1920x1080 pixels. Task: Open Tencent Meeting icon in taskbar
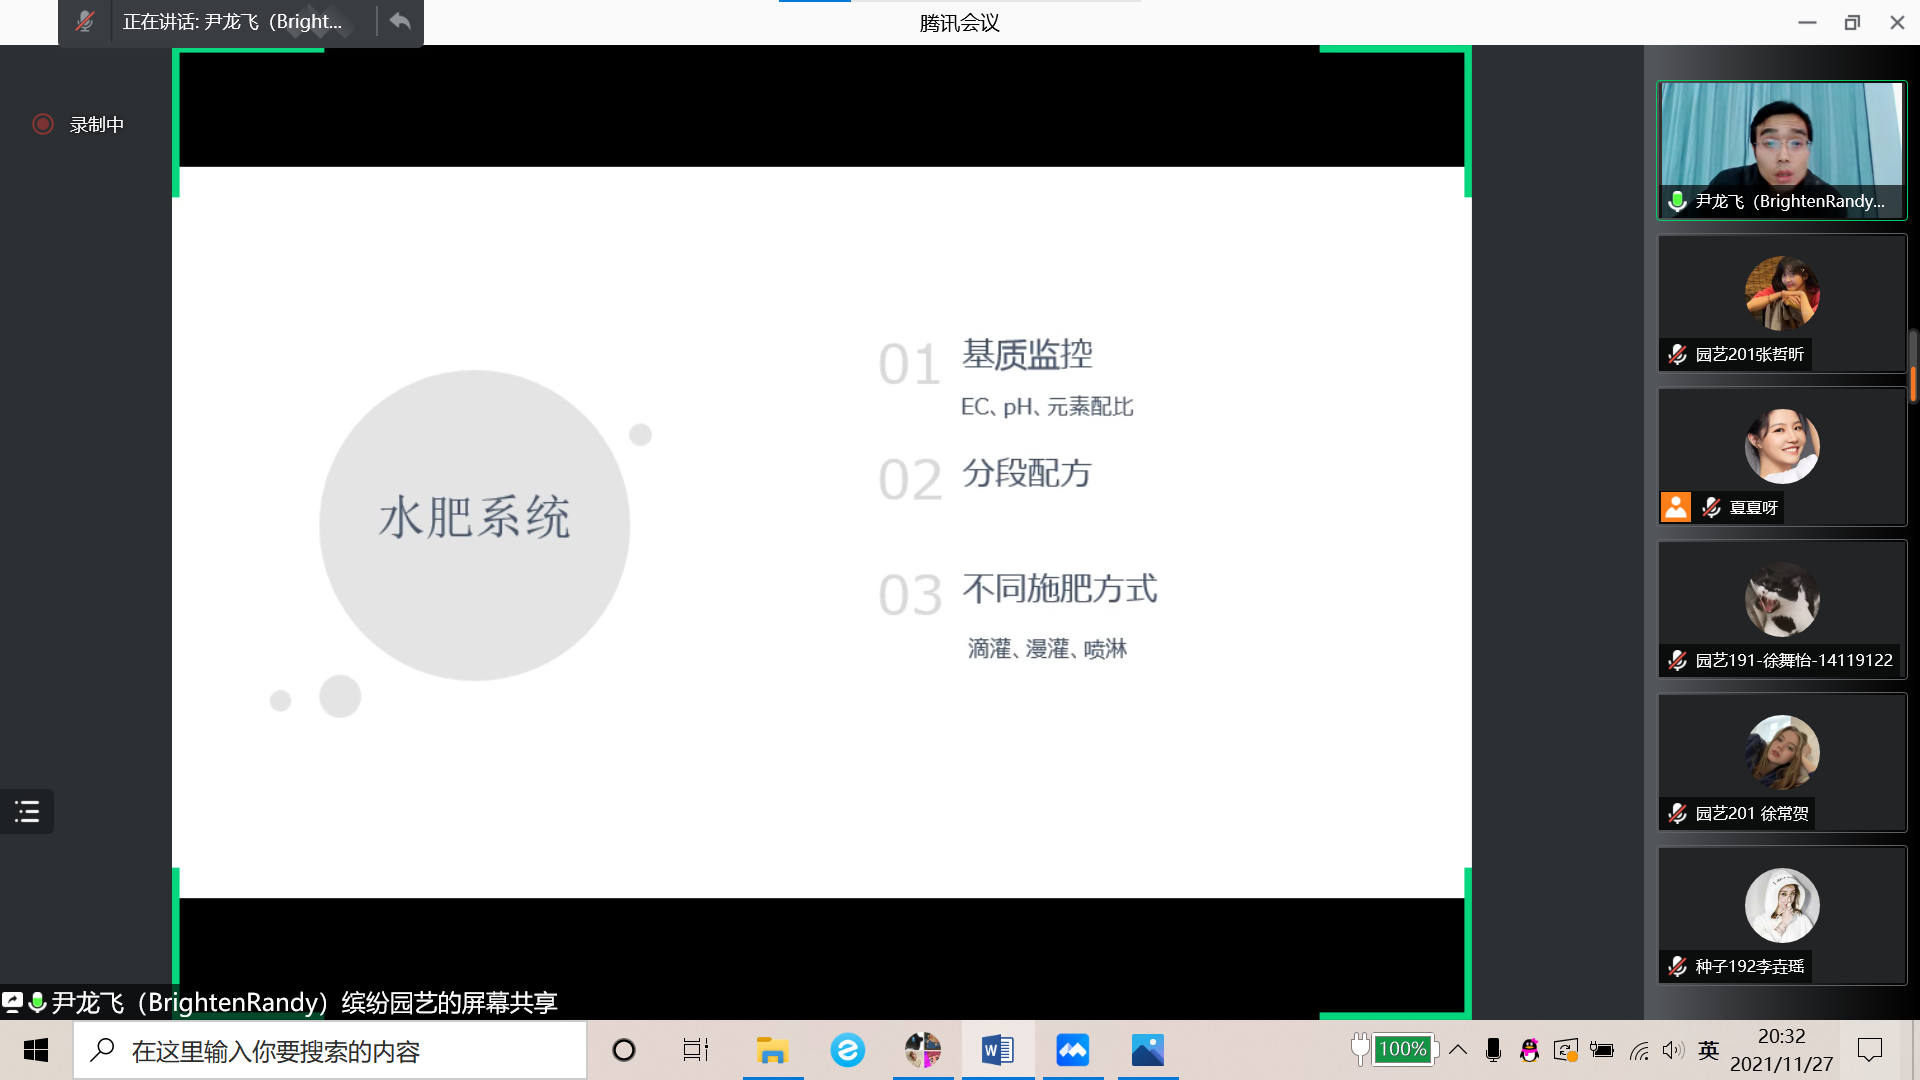pos(1072,1050)
